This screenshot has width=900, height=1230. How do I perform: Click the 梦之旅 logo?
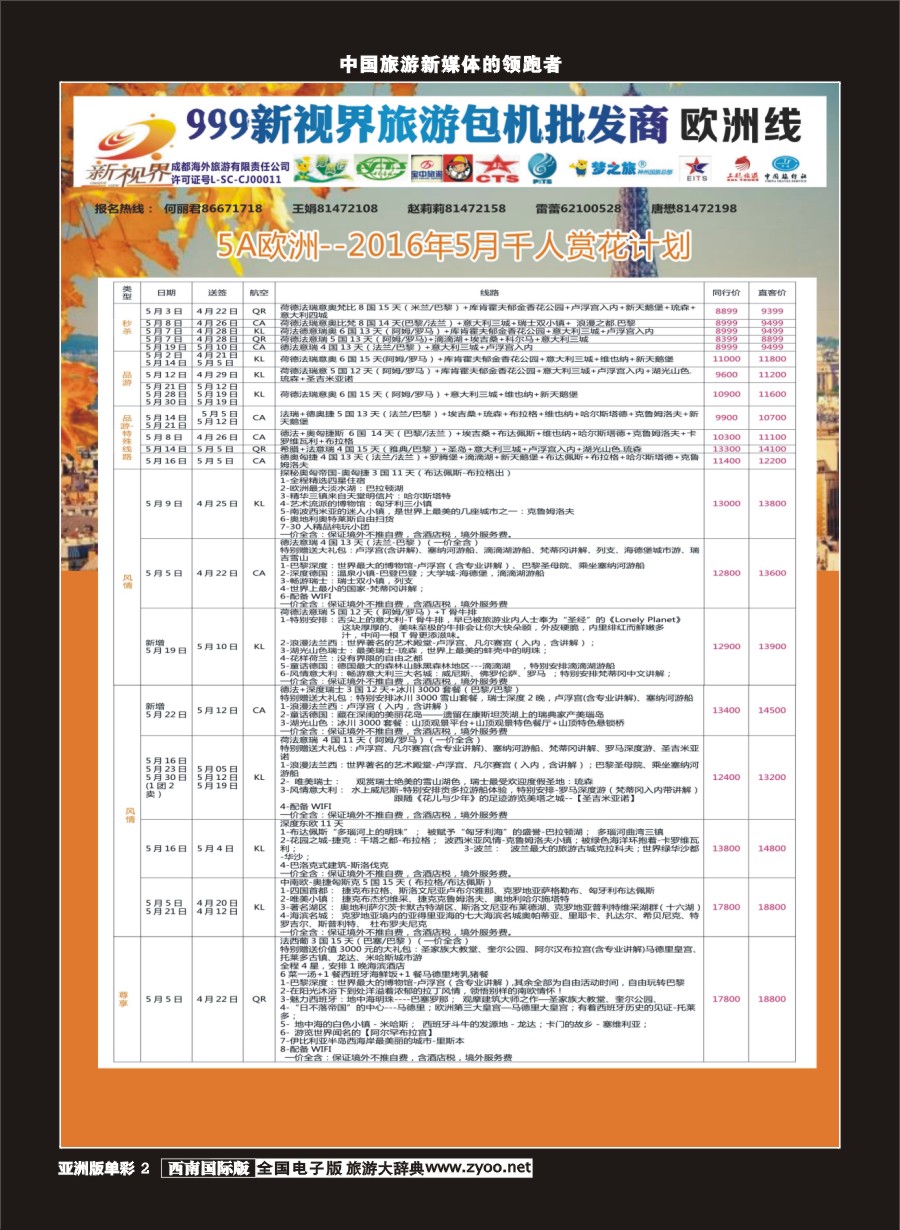621,168
